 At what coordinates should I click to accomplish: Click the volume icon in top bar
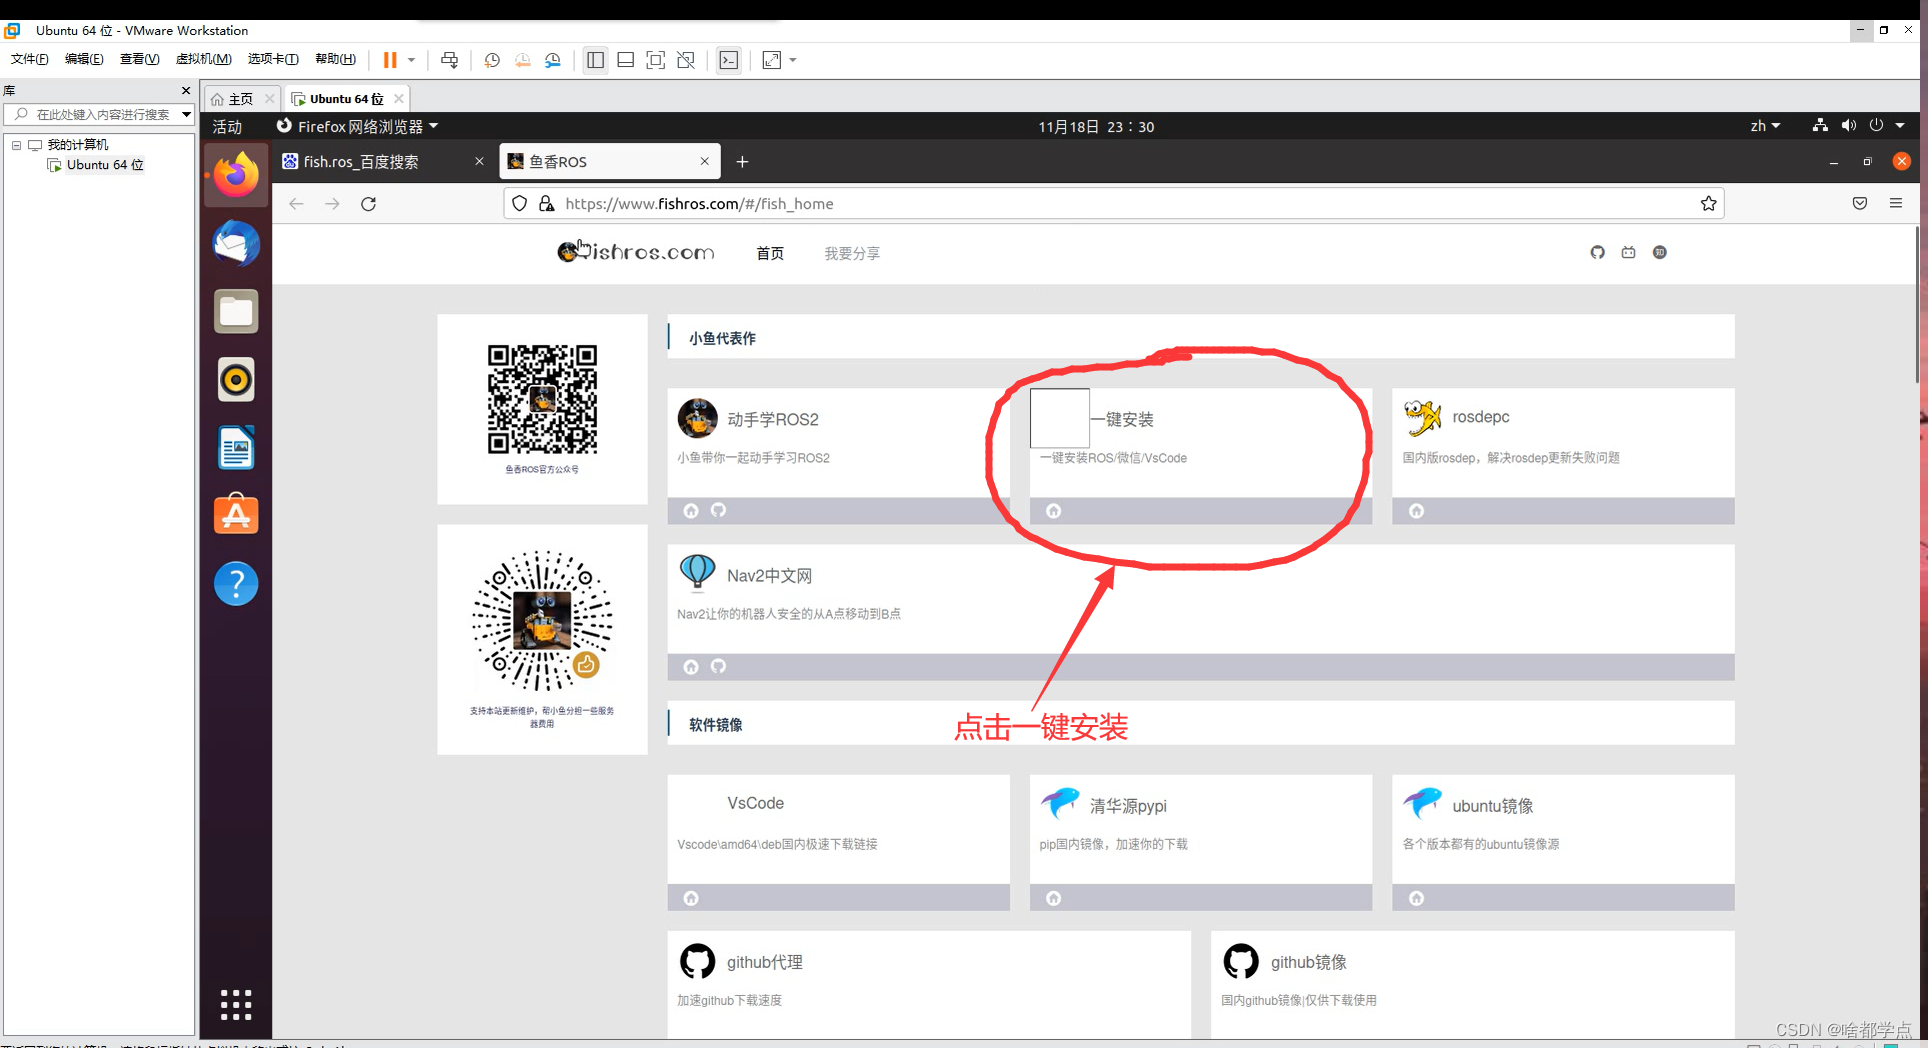pyautogui.click(x=1849, y=125)
